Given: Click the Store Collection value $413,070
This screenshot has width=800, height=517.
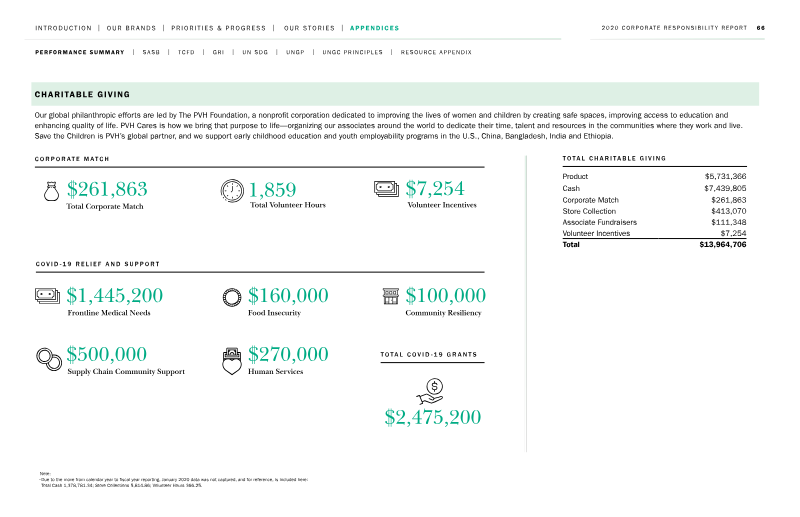Looking at the screenshot, I should [x=729, y=211].
